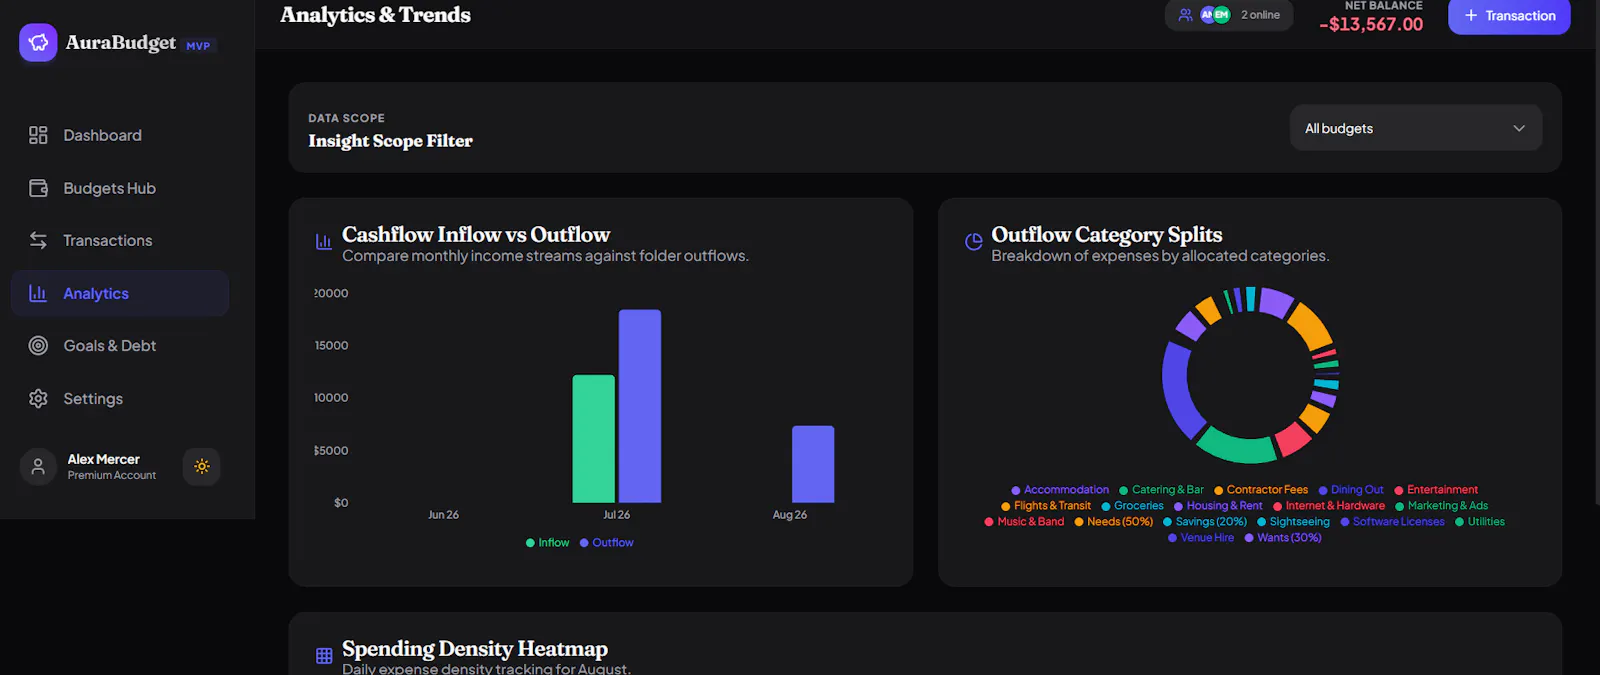
Task: Open the Dashboard page
Action: point(120,135)
